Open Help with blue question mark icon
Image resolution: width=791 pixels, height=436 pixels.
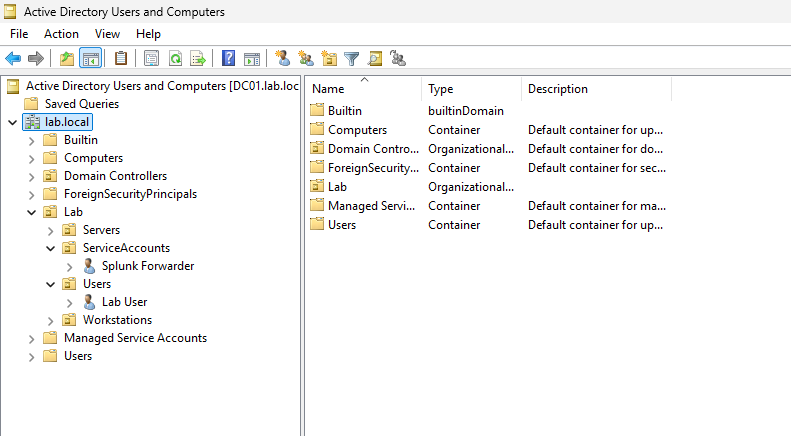click(229, 59)
